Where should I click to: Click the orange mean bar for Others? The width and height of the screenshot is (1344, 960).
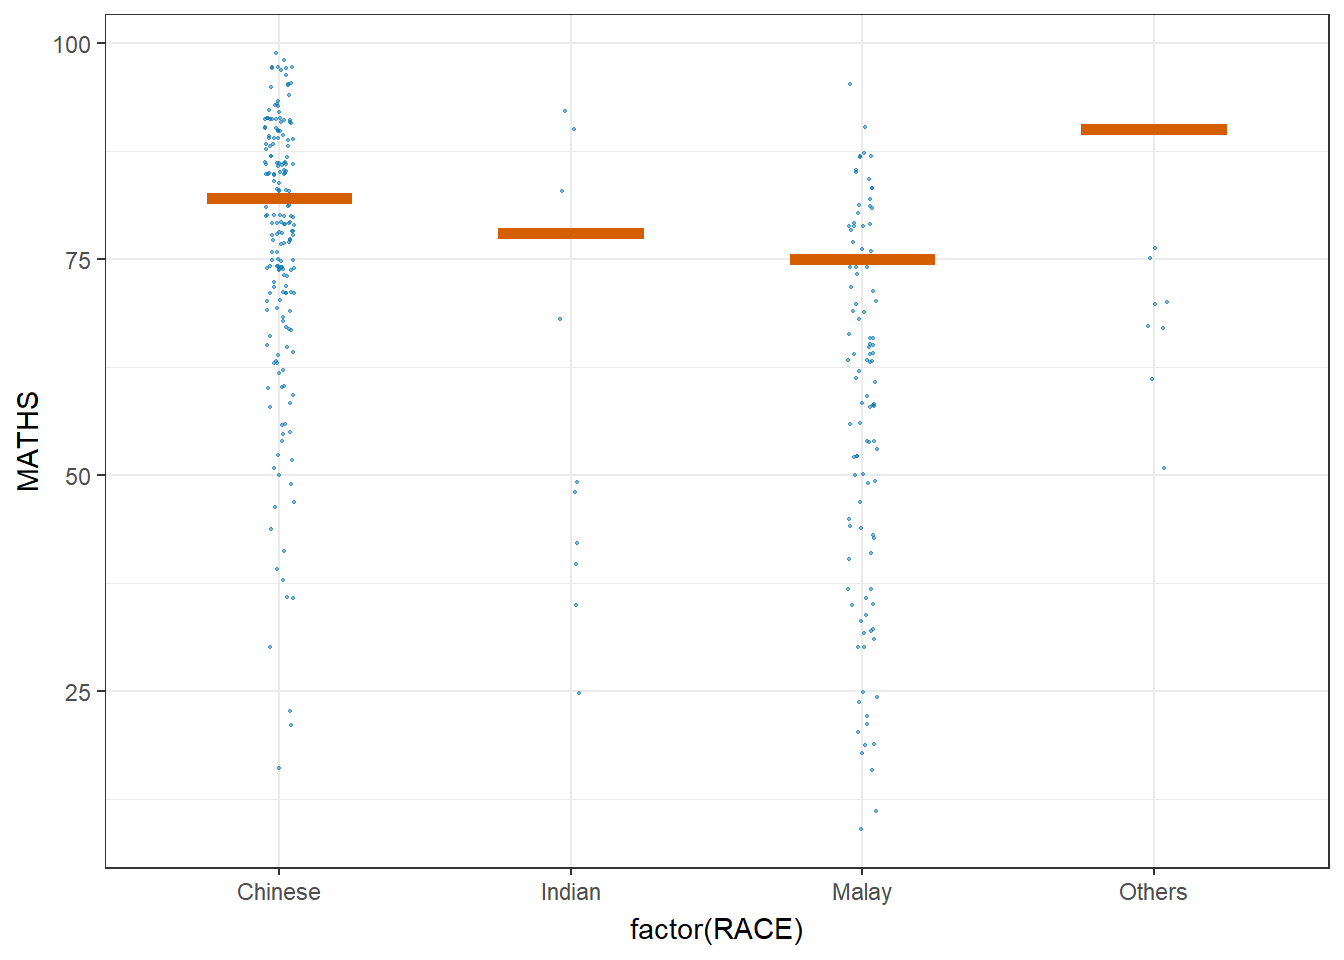tap(1154, 129)
